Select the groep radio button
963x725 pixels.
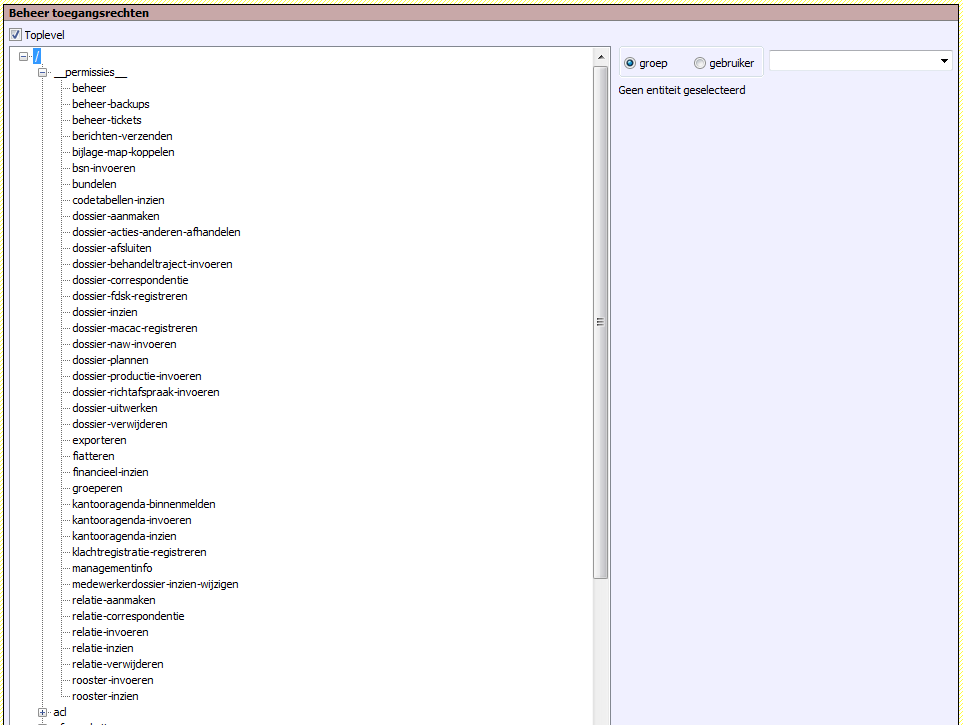[630, 63]
